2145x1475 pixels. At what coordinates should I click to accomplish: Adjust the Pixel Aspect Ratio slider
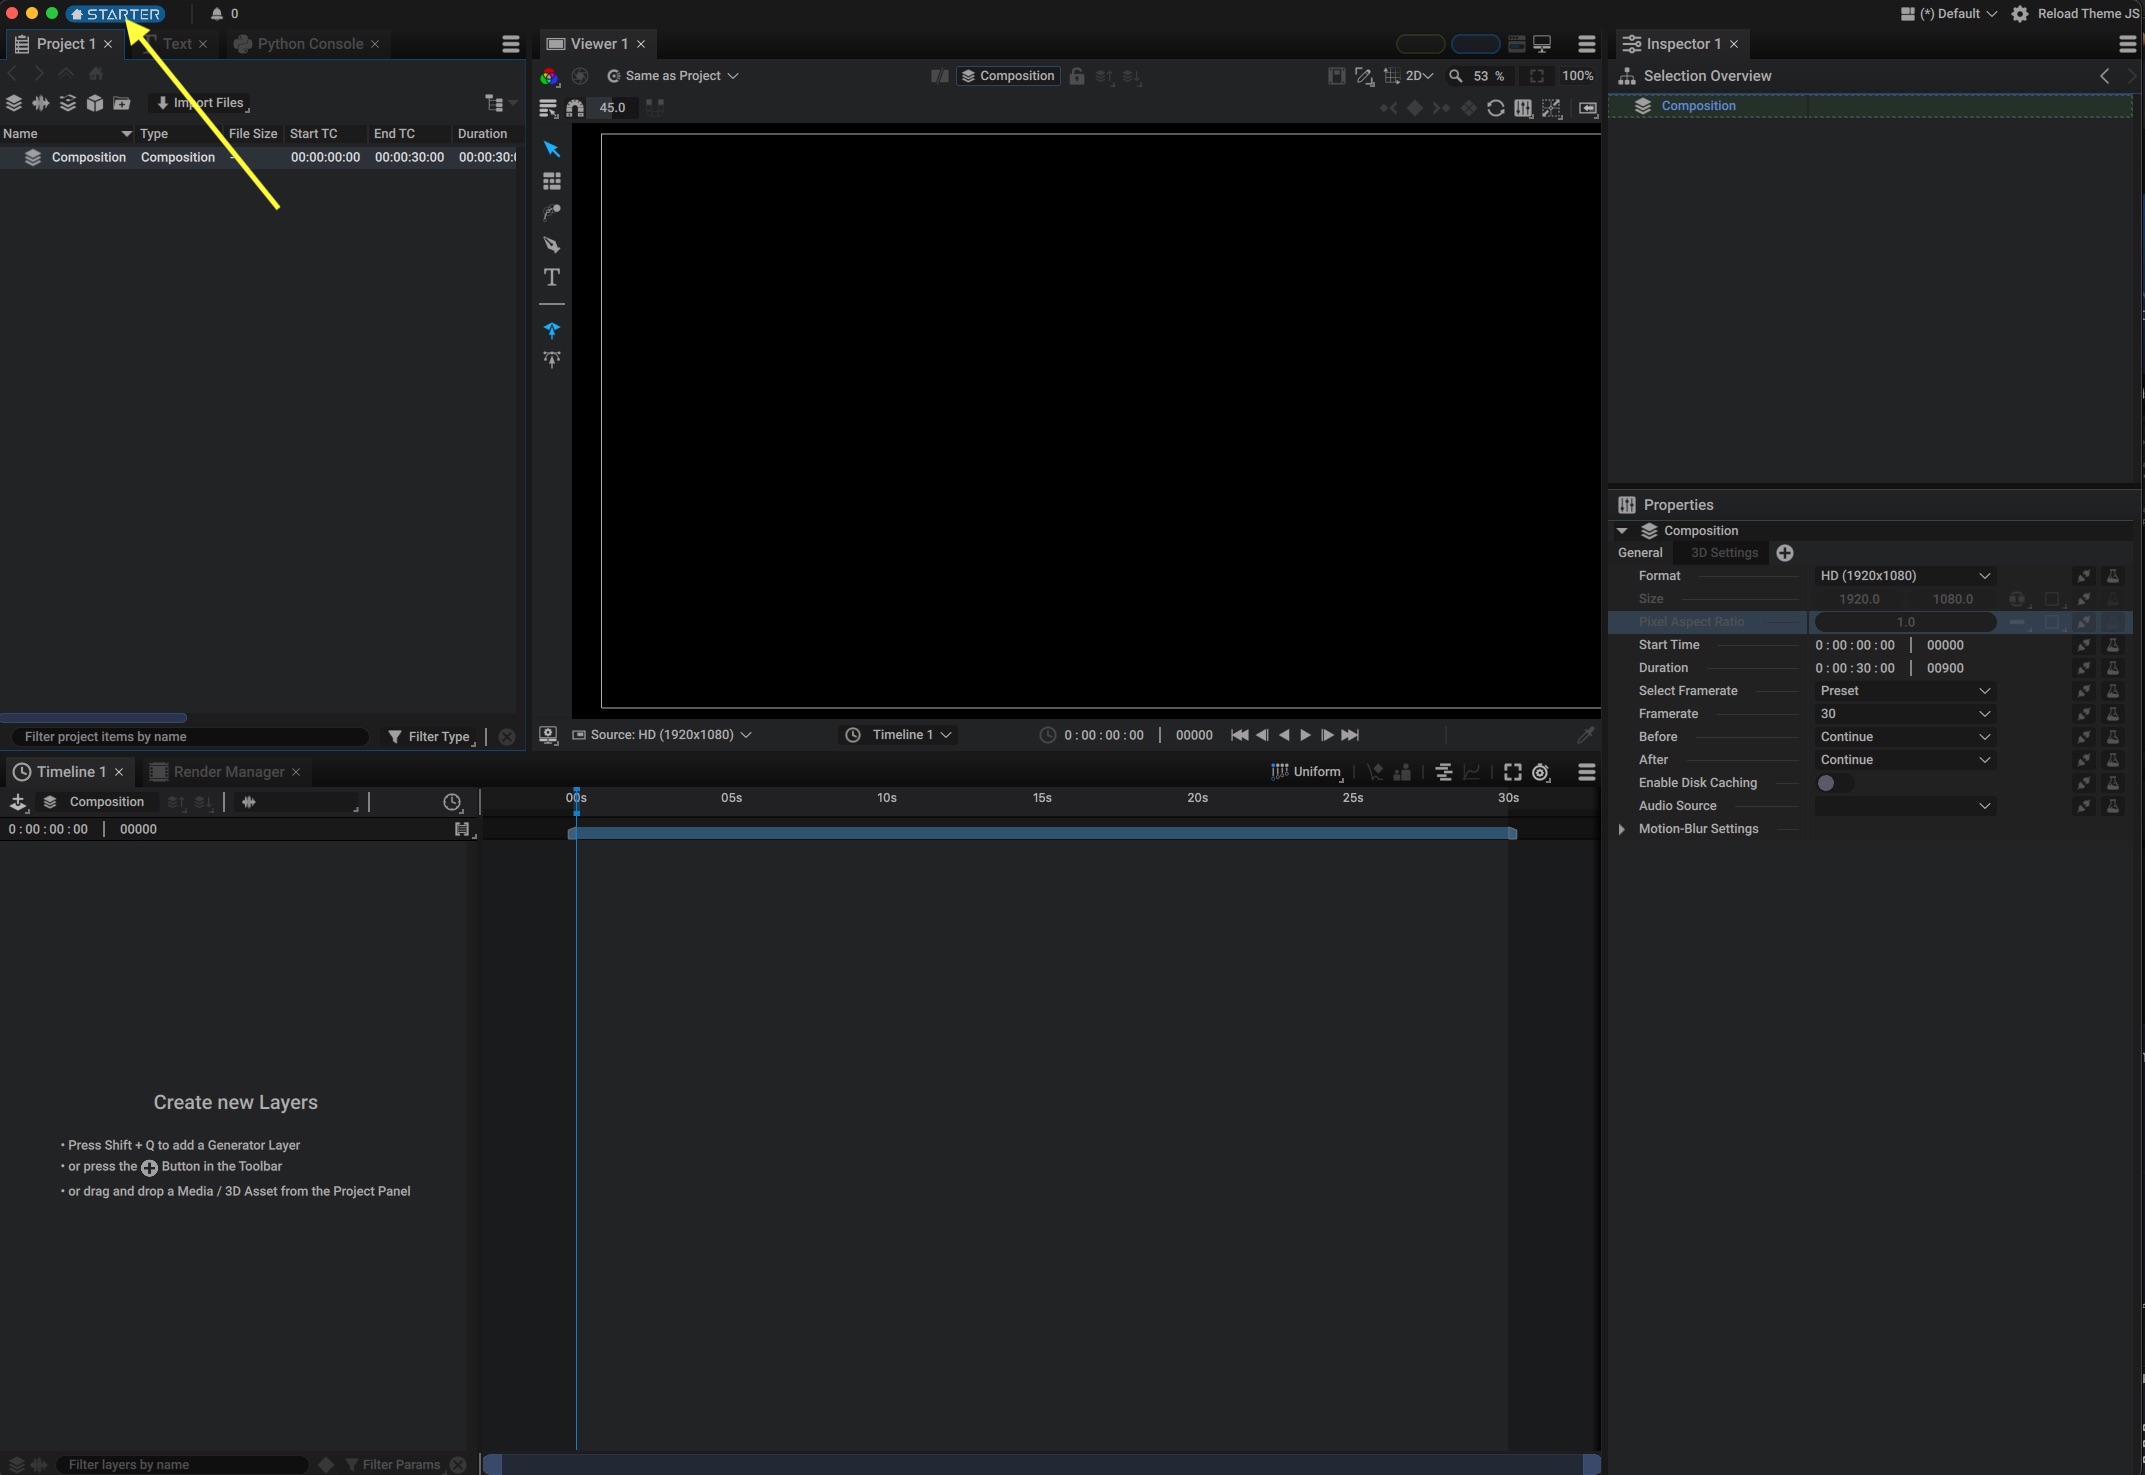[x=1904, y=622]
